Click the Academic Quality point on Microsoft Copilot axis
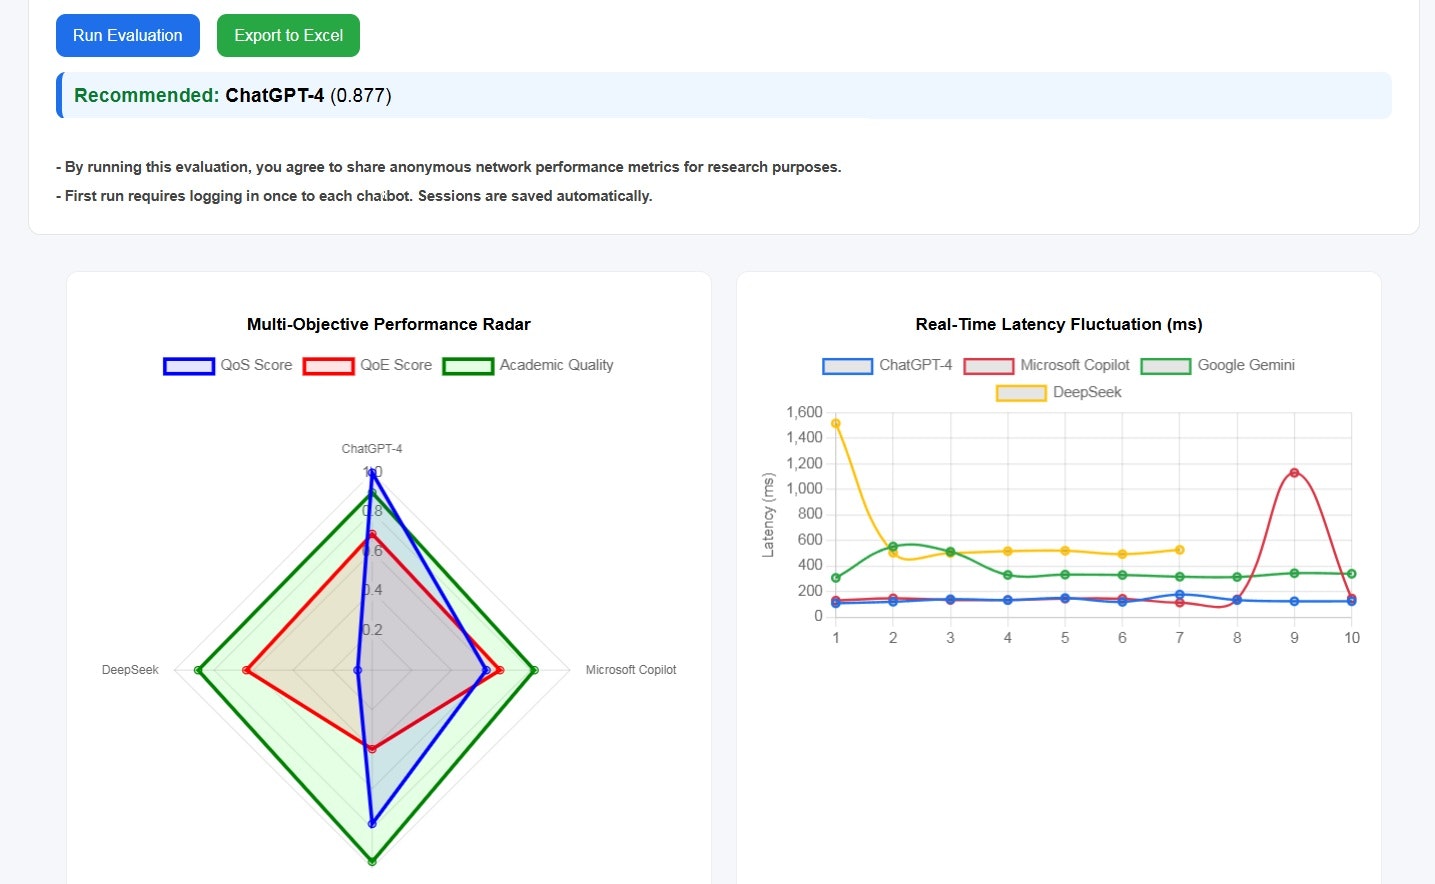 [534, 670]
